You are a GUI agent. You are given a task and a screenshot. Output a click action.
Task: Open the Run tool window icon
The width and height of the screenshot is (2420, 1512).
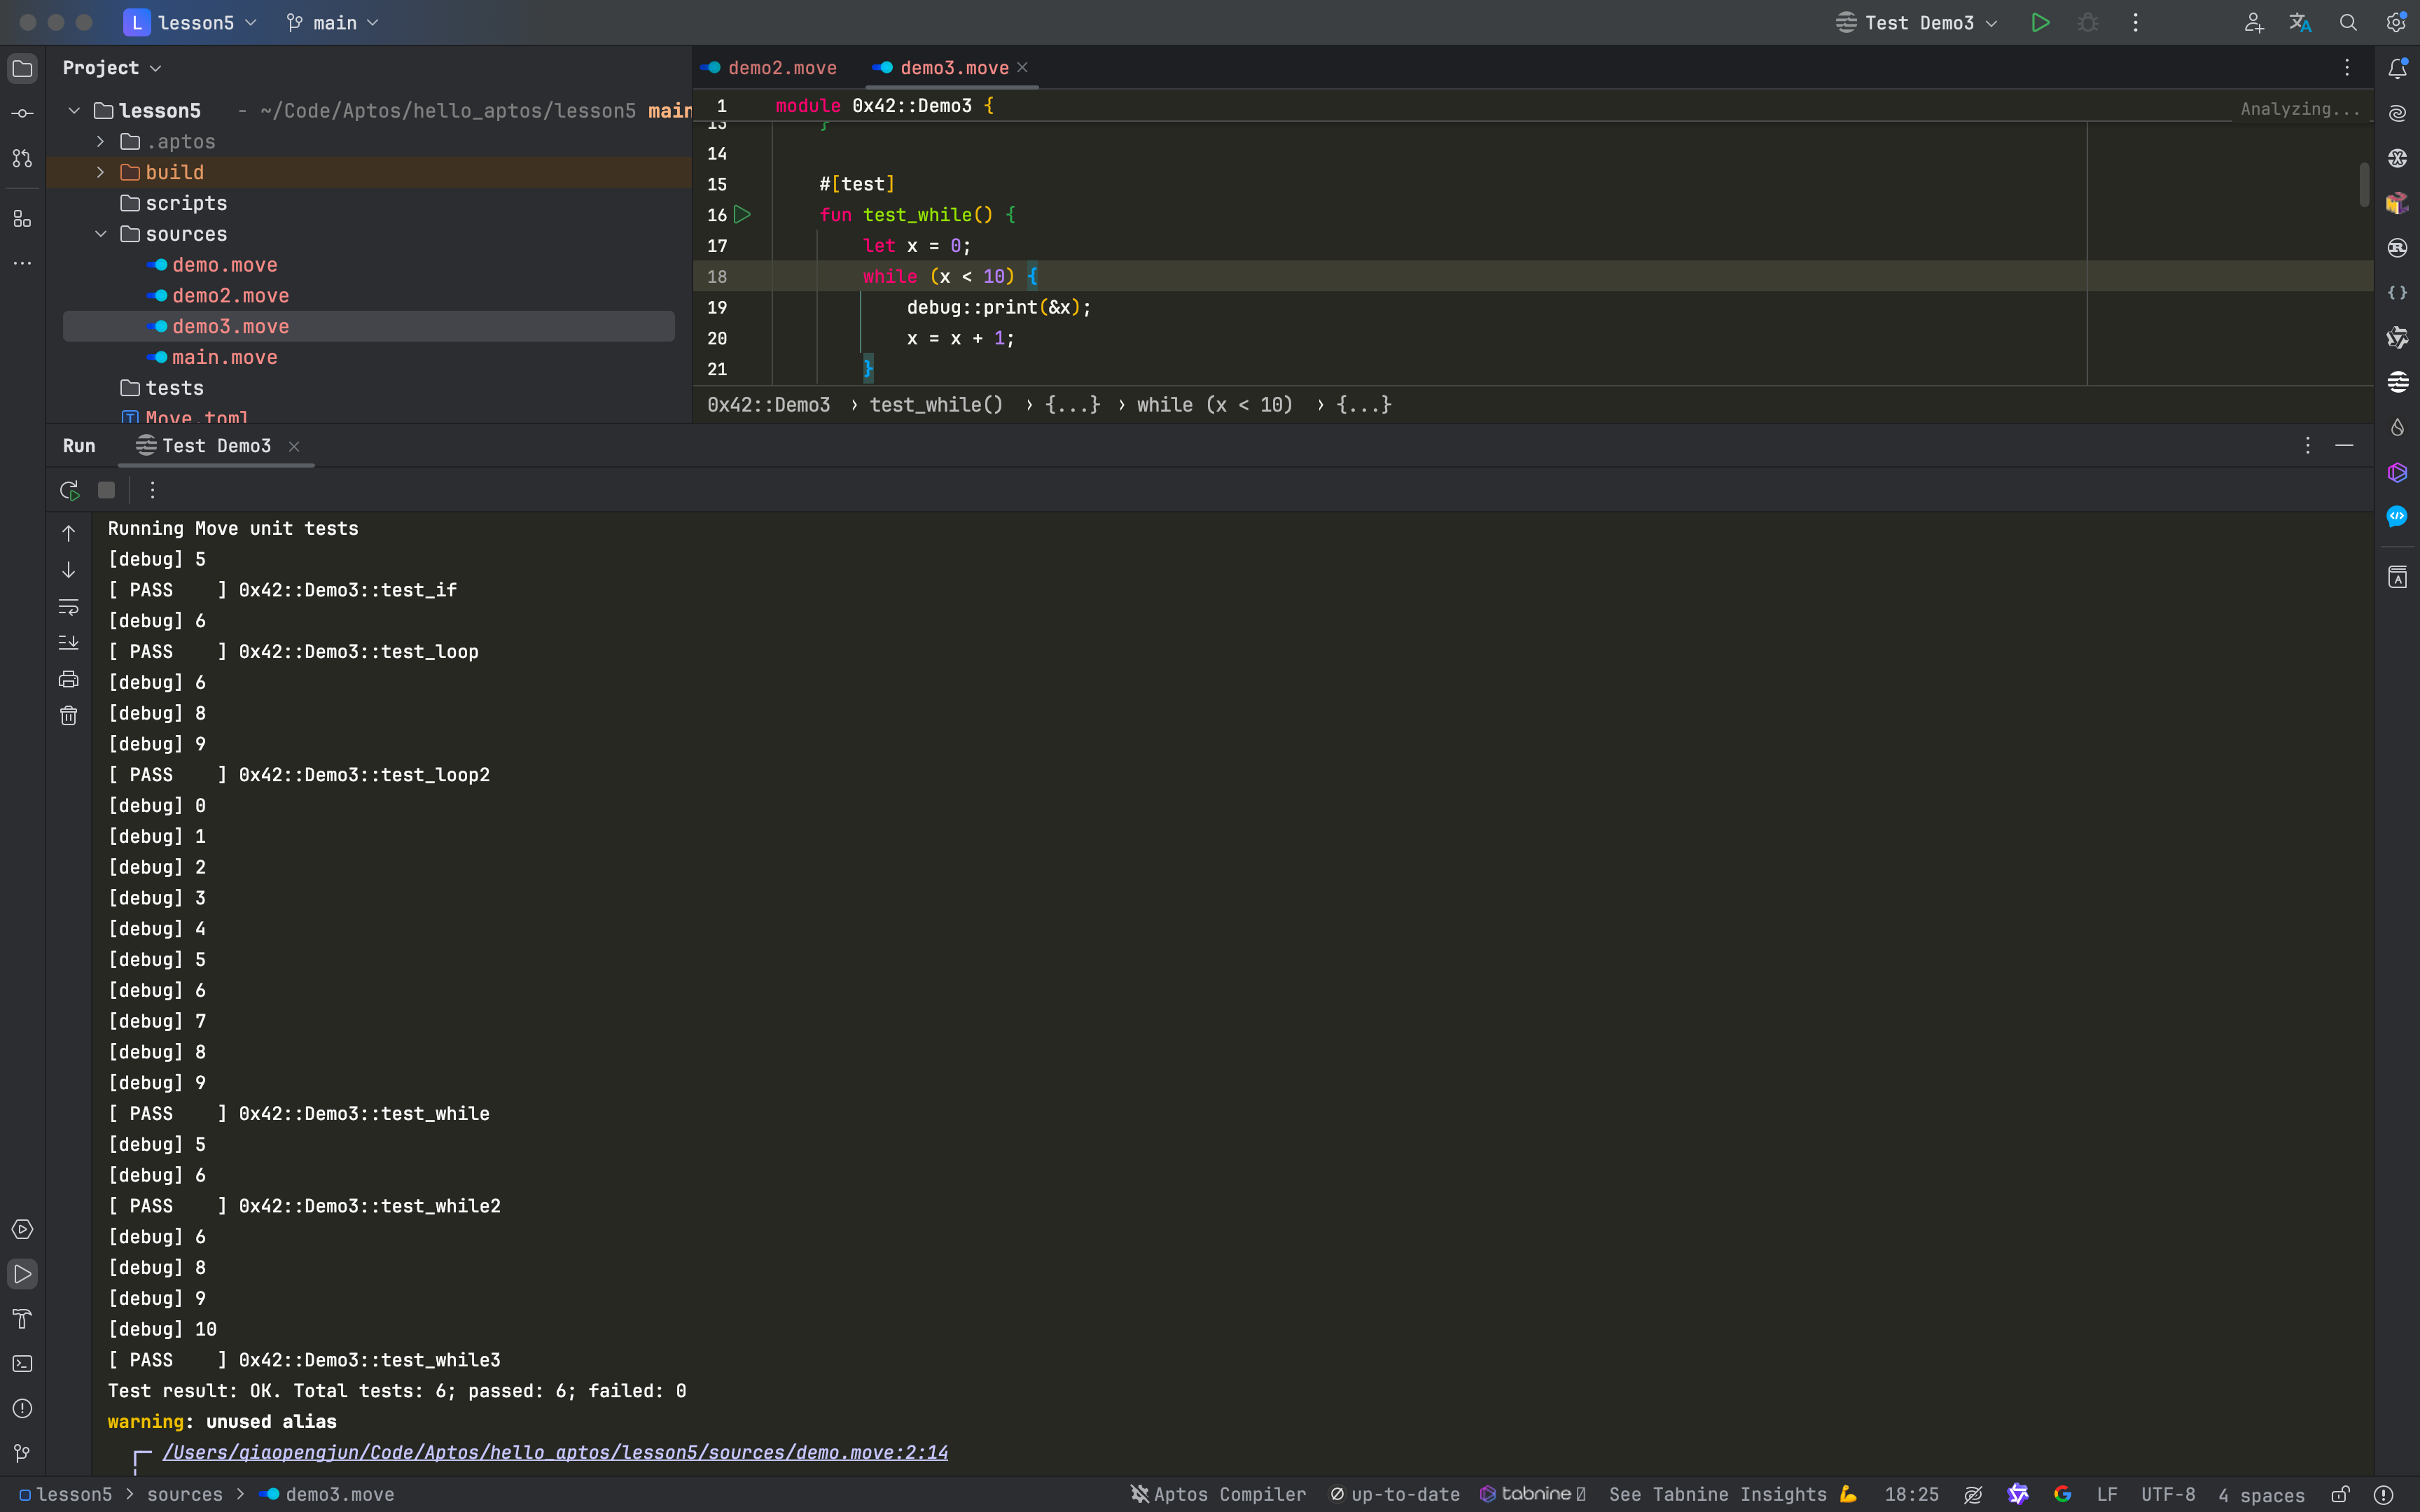(x=22, y=1274)
